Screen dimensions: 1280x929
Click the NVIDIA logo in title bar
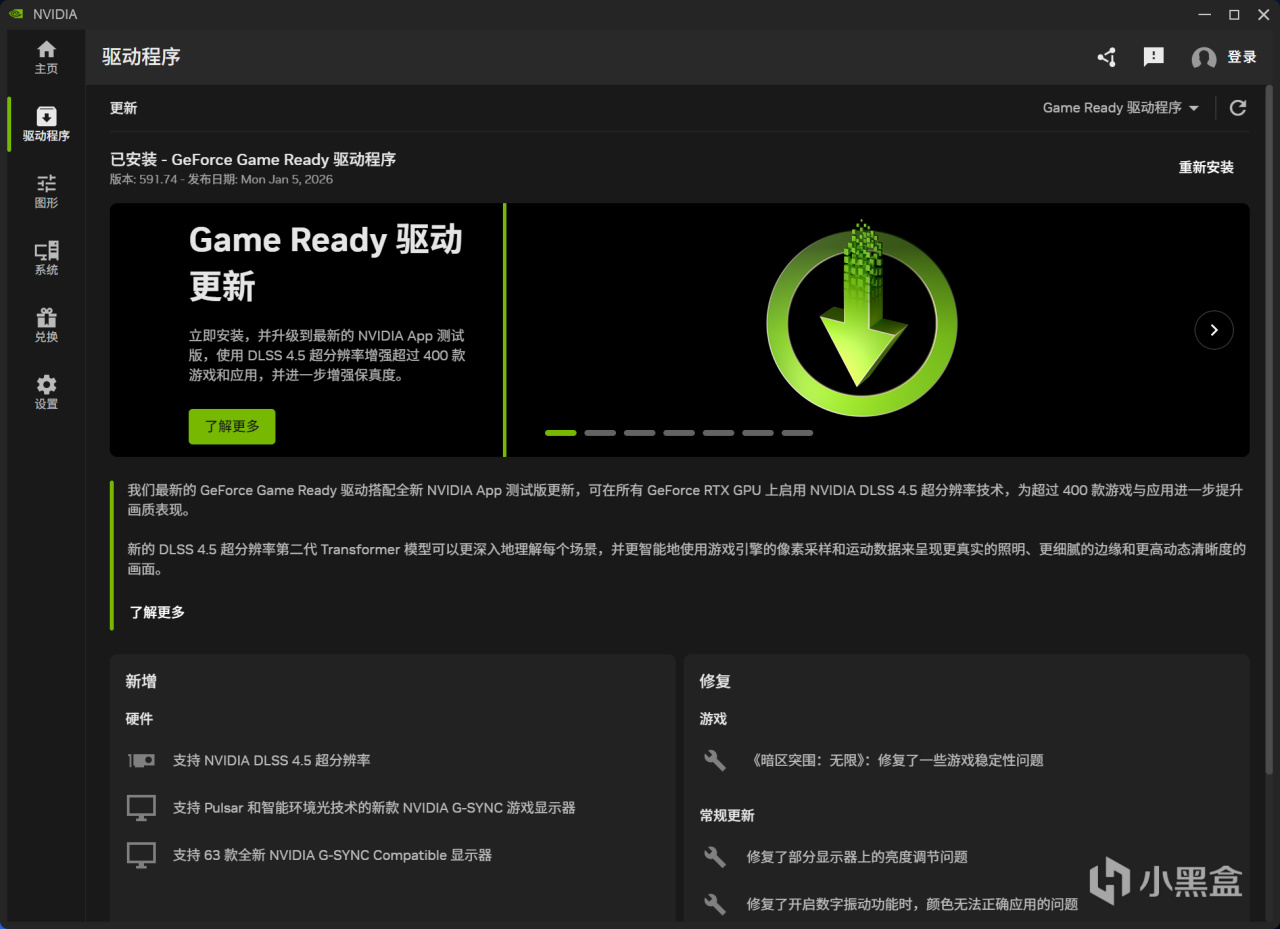(14, 14)
